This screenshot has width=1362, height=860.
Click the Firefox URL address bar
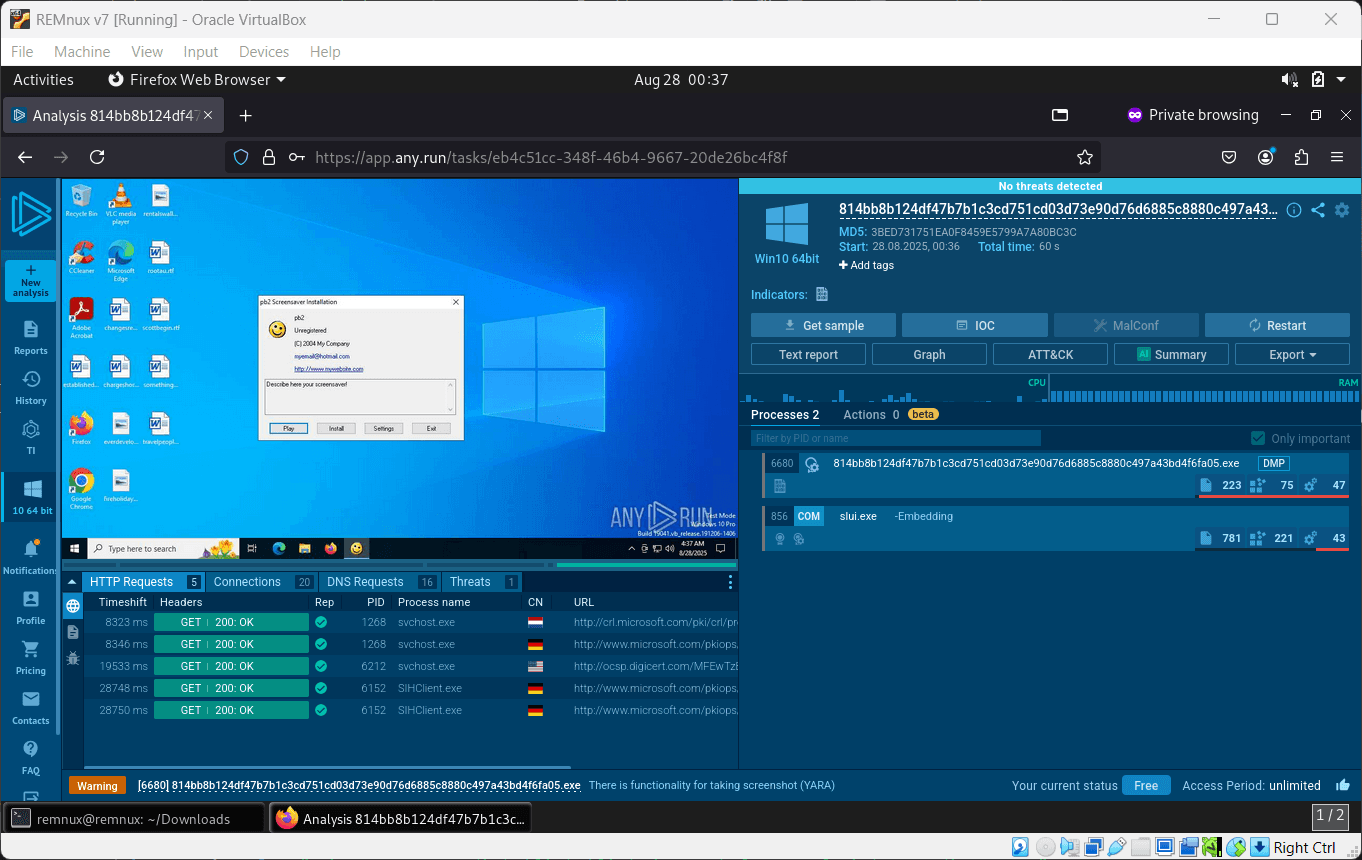point(665,157)
